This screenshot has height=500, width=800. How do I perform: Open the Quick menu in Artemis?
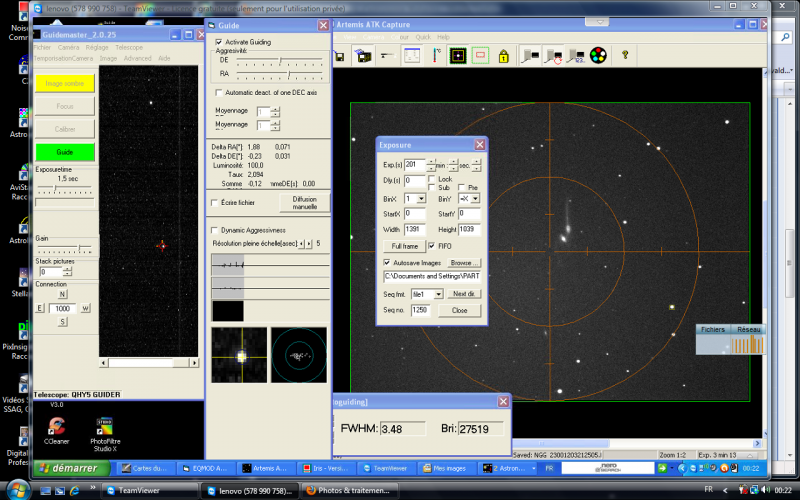coord(422,37)
